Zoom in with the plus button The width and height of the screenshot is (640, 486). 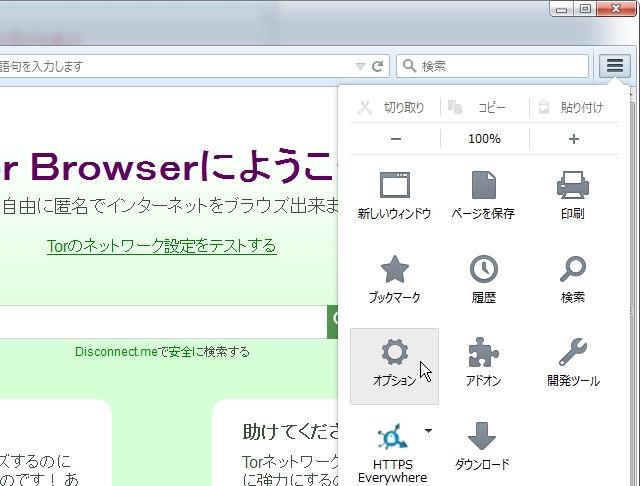[574, 139]
